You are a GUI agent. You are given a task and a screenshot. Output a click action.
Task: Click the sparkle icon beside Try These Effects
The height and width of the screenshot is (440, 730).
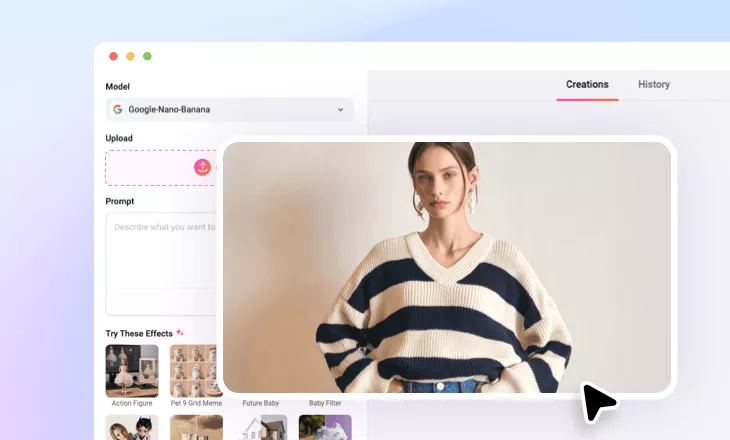click(180, 332)
